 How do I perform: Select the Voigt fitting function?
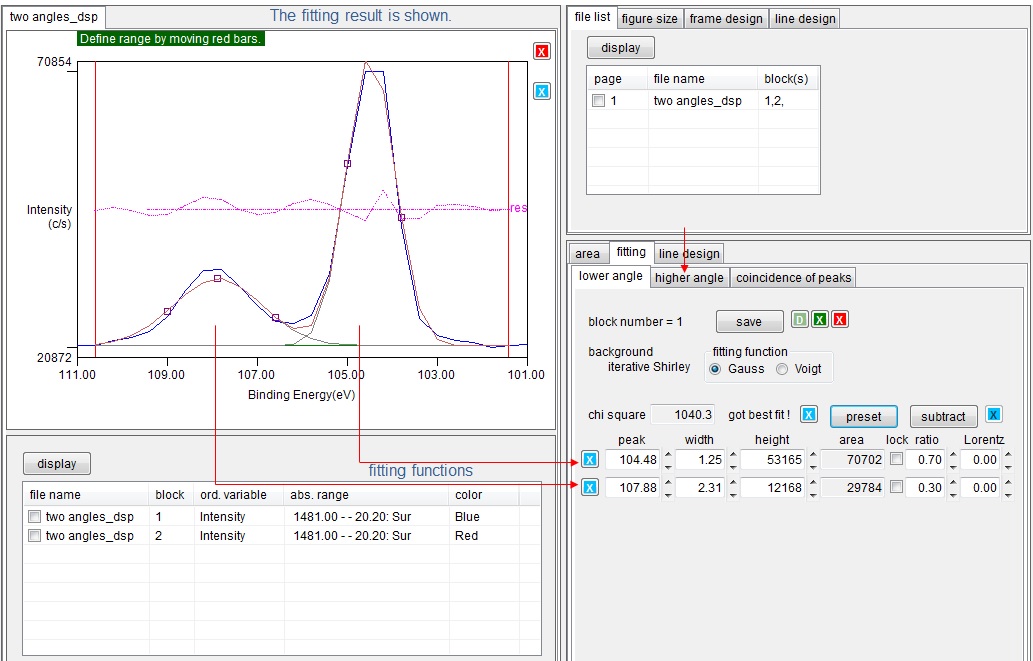[782, 369]
